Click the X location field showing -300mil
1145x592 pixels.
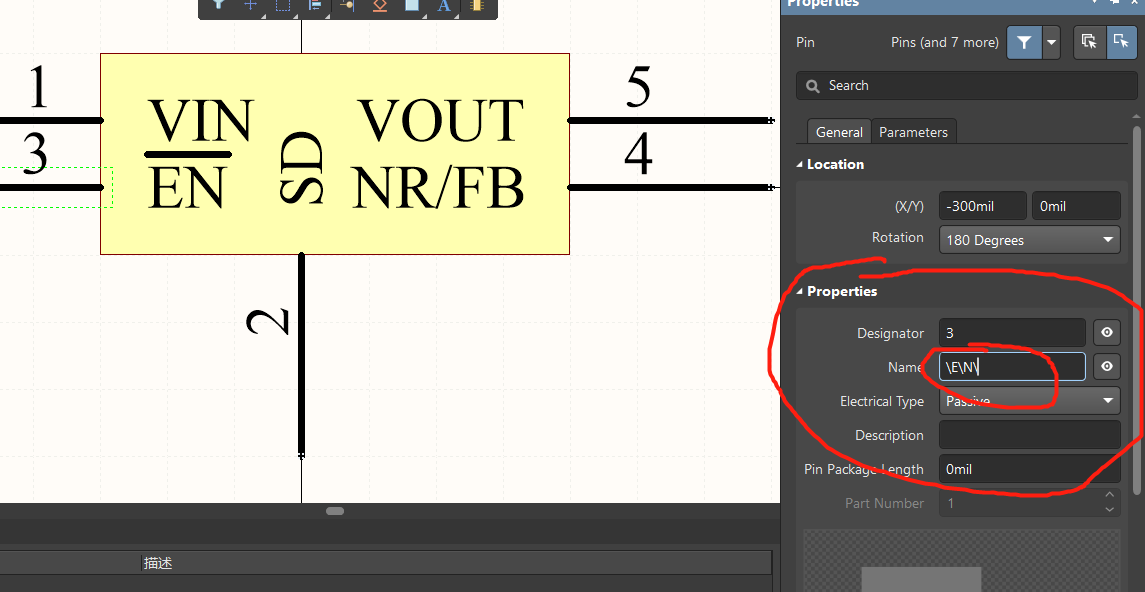tap(983, 206)
